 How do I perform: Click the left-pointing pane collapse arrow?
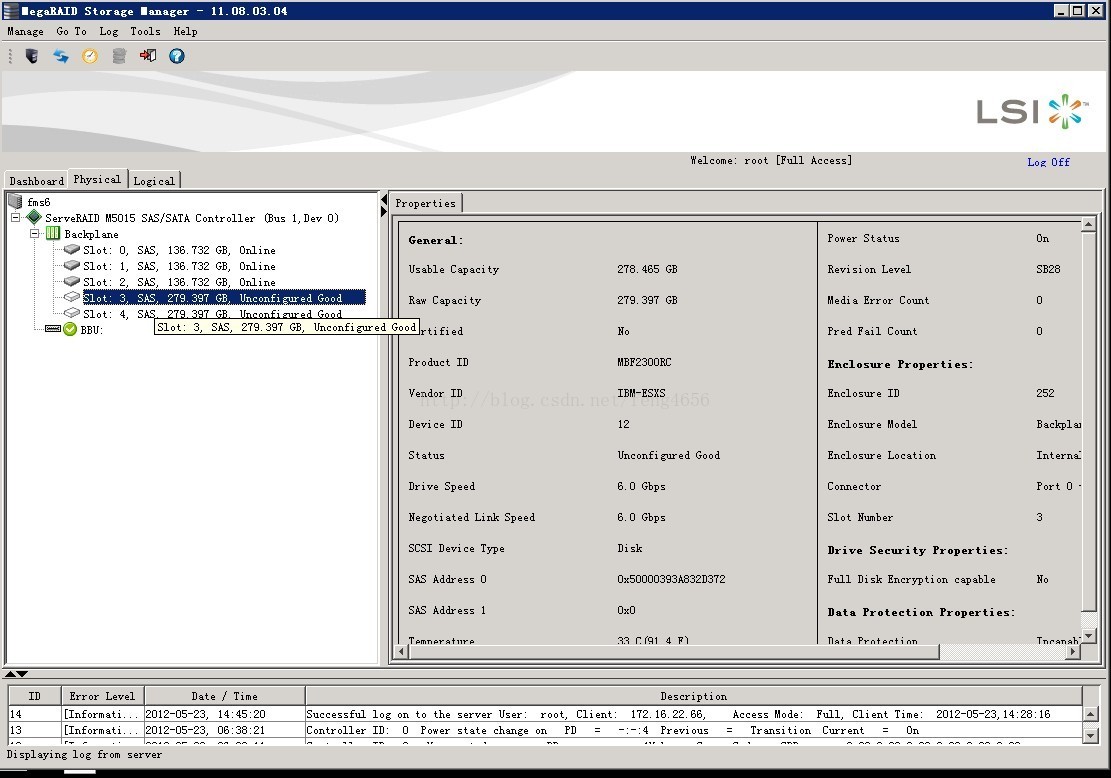coord(384,199)
